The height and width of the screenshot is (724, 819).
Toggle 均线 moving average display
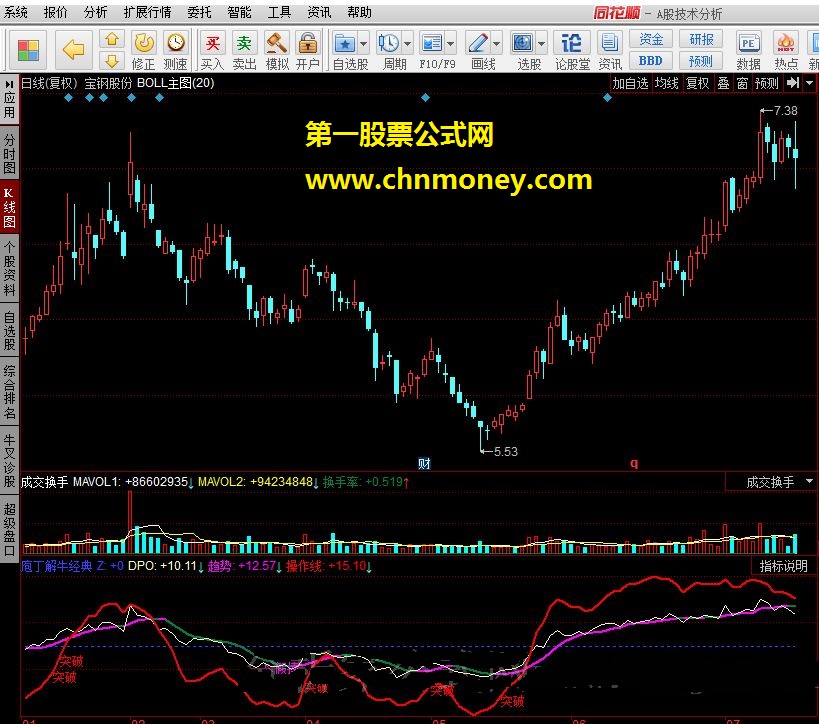666,83
